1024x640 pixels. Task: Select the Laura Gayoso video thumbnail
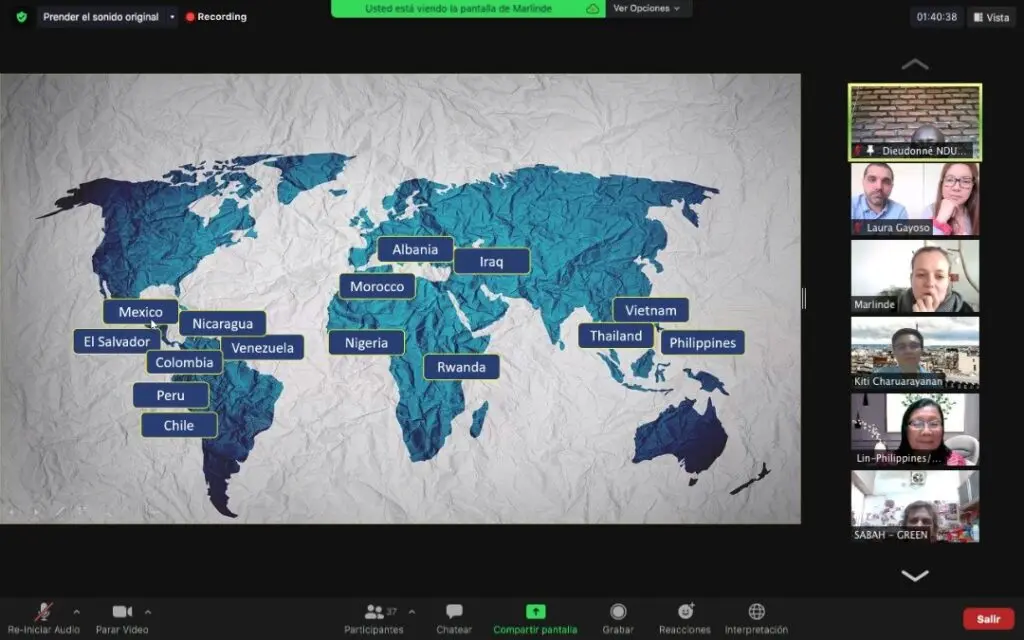point(914,198)
